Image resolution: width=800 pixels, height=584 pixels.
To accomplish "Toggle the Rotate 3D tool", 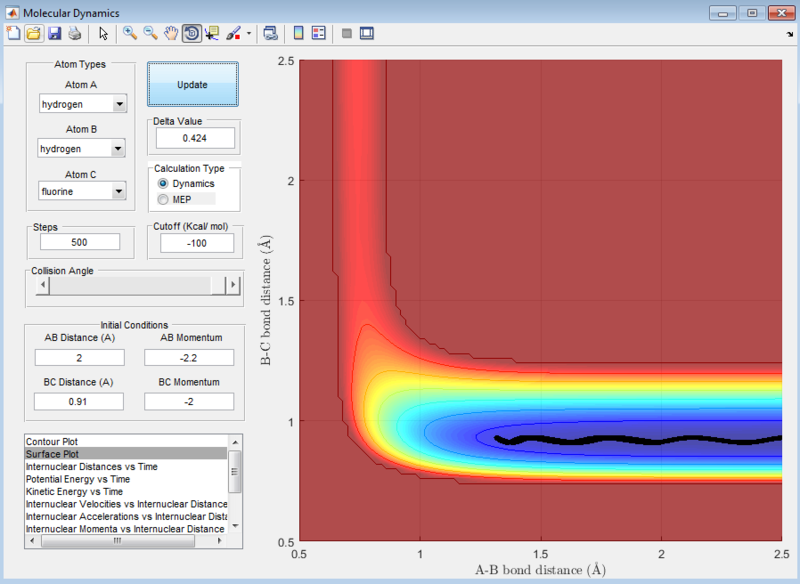I will click(192, 34).
